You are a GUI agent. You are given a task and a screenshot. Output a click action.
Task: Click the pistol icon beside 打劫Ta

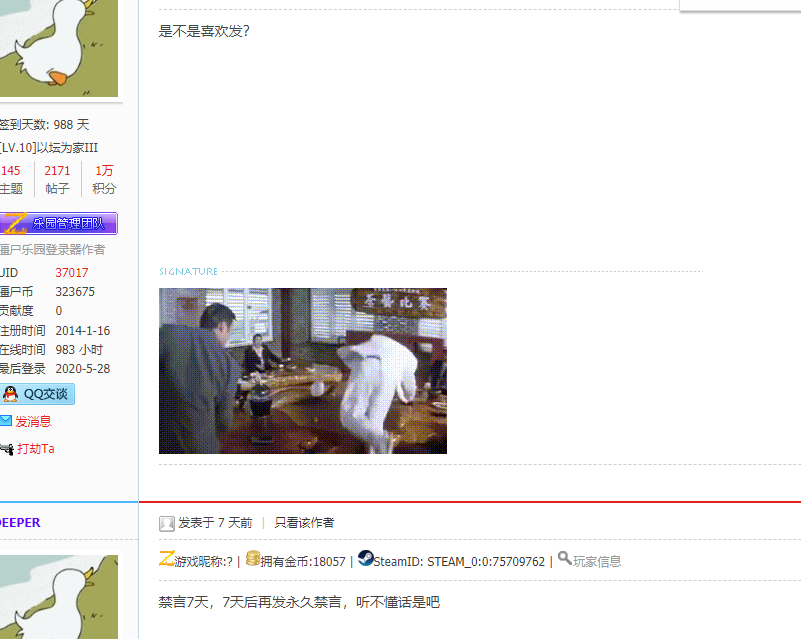(x=9, y=448)
